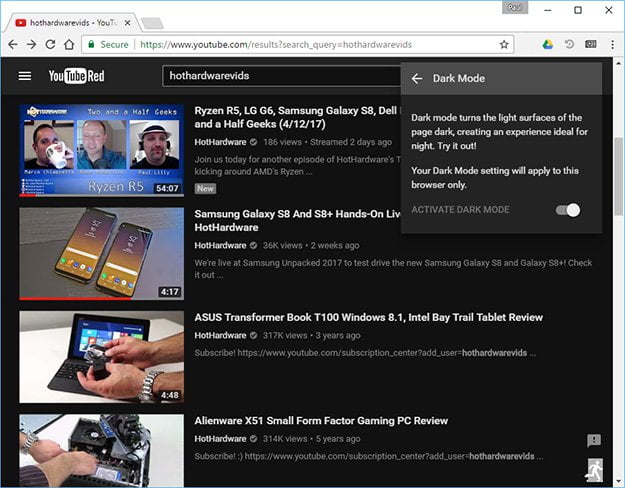Click the verified badge next to 186 views
625x488 pixels.
coord(254,142)
